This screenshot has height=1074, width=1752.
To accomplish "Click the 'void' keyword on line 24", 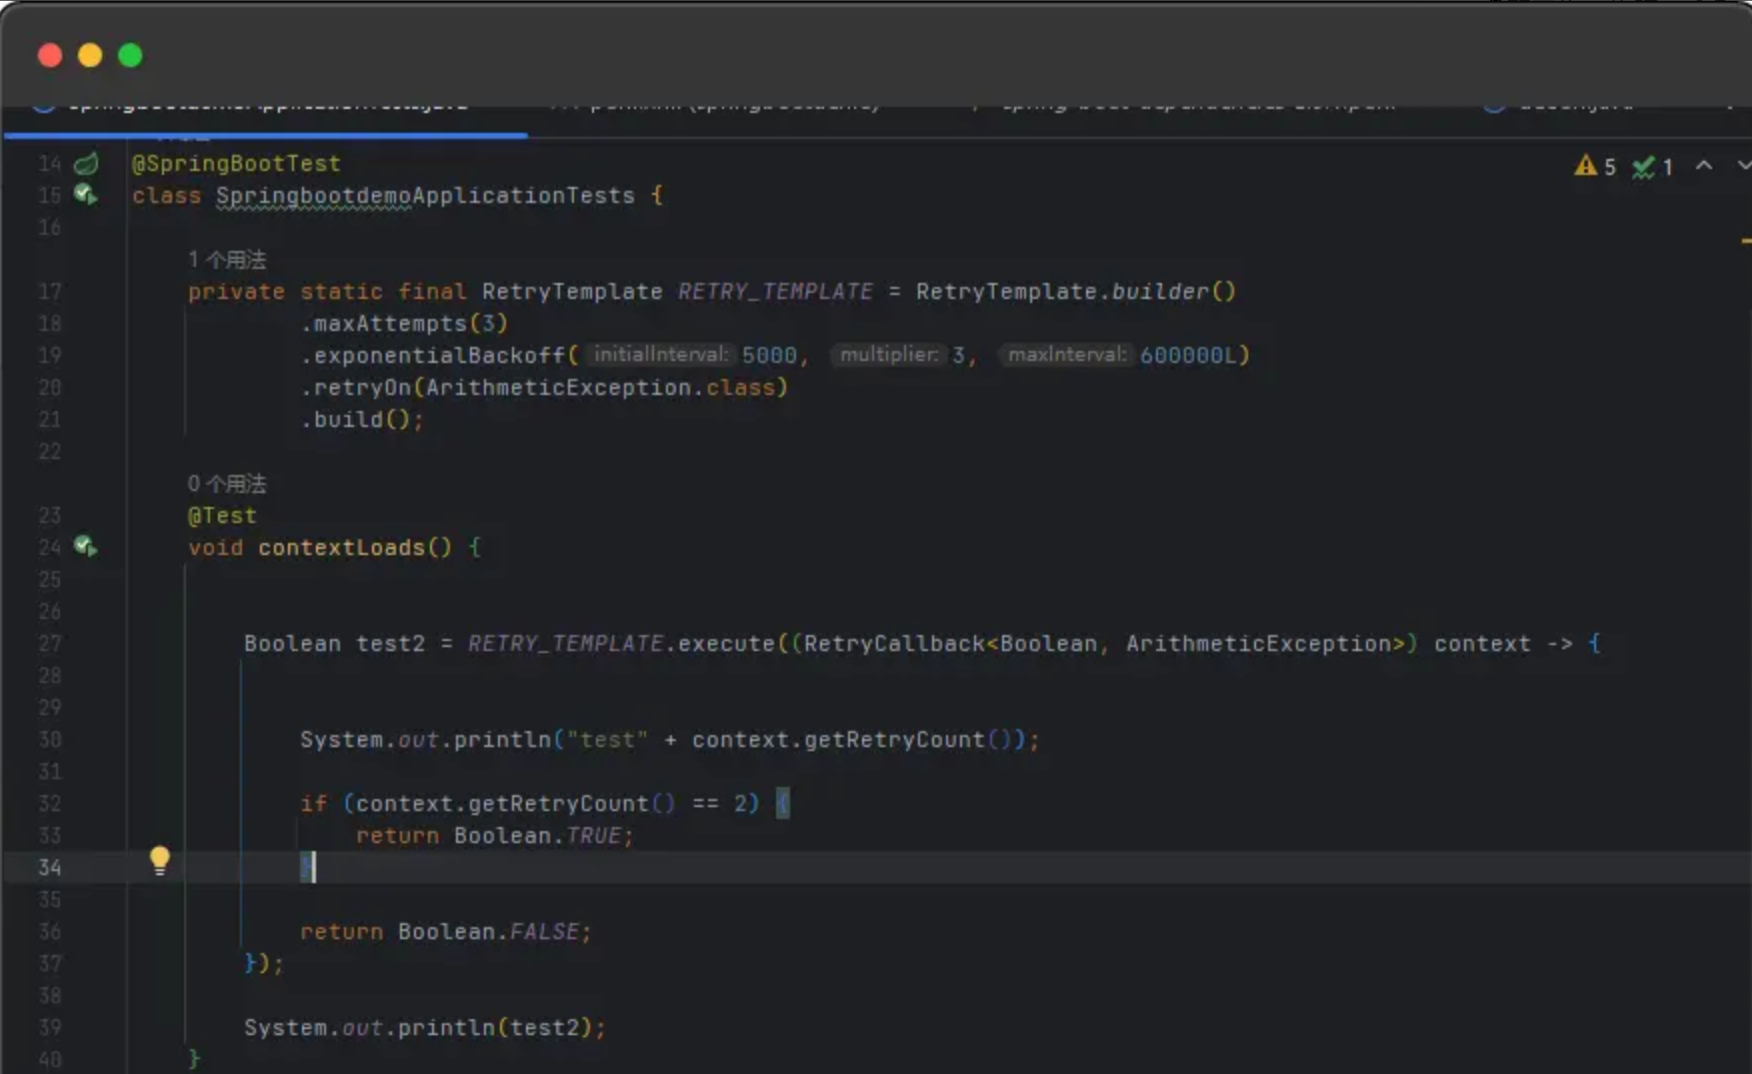I will pos(215,548).
